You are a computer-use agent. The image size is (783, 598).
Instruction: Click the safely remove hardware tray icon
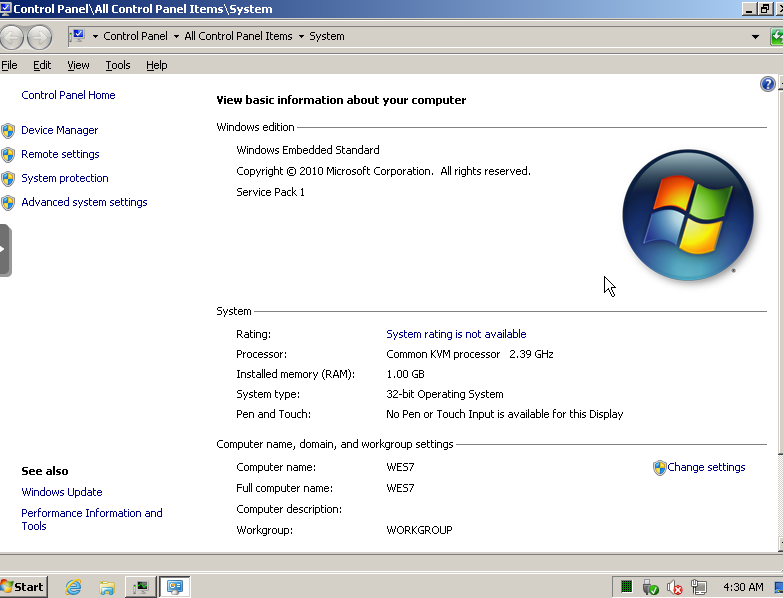[x=650, y=587]
